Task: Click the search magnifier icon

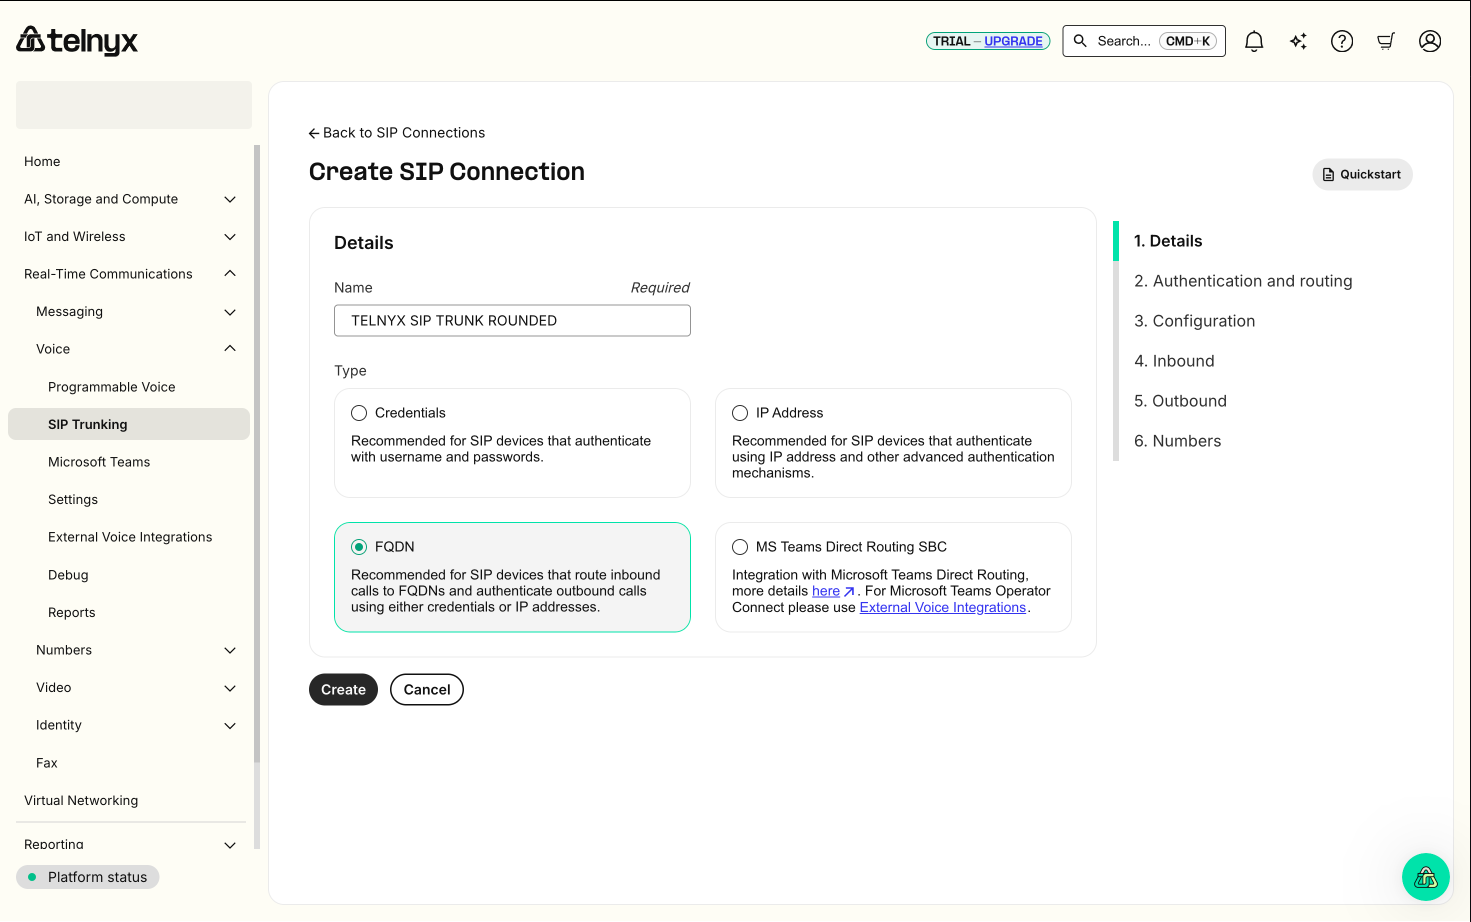Action: pyautogui.click(x=1080, y=41)
